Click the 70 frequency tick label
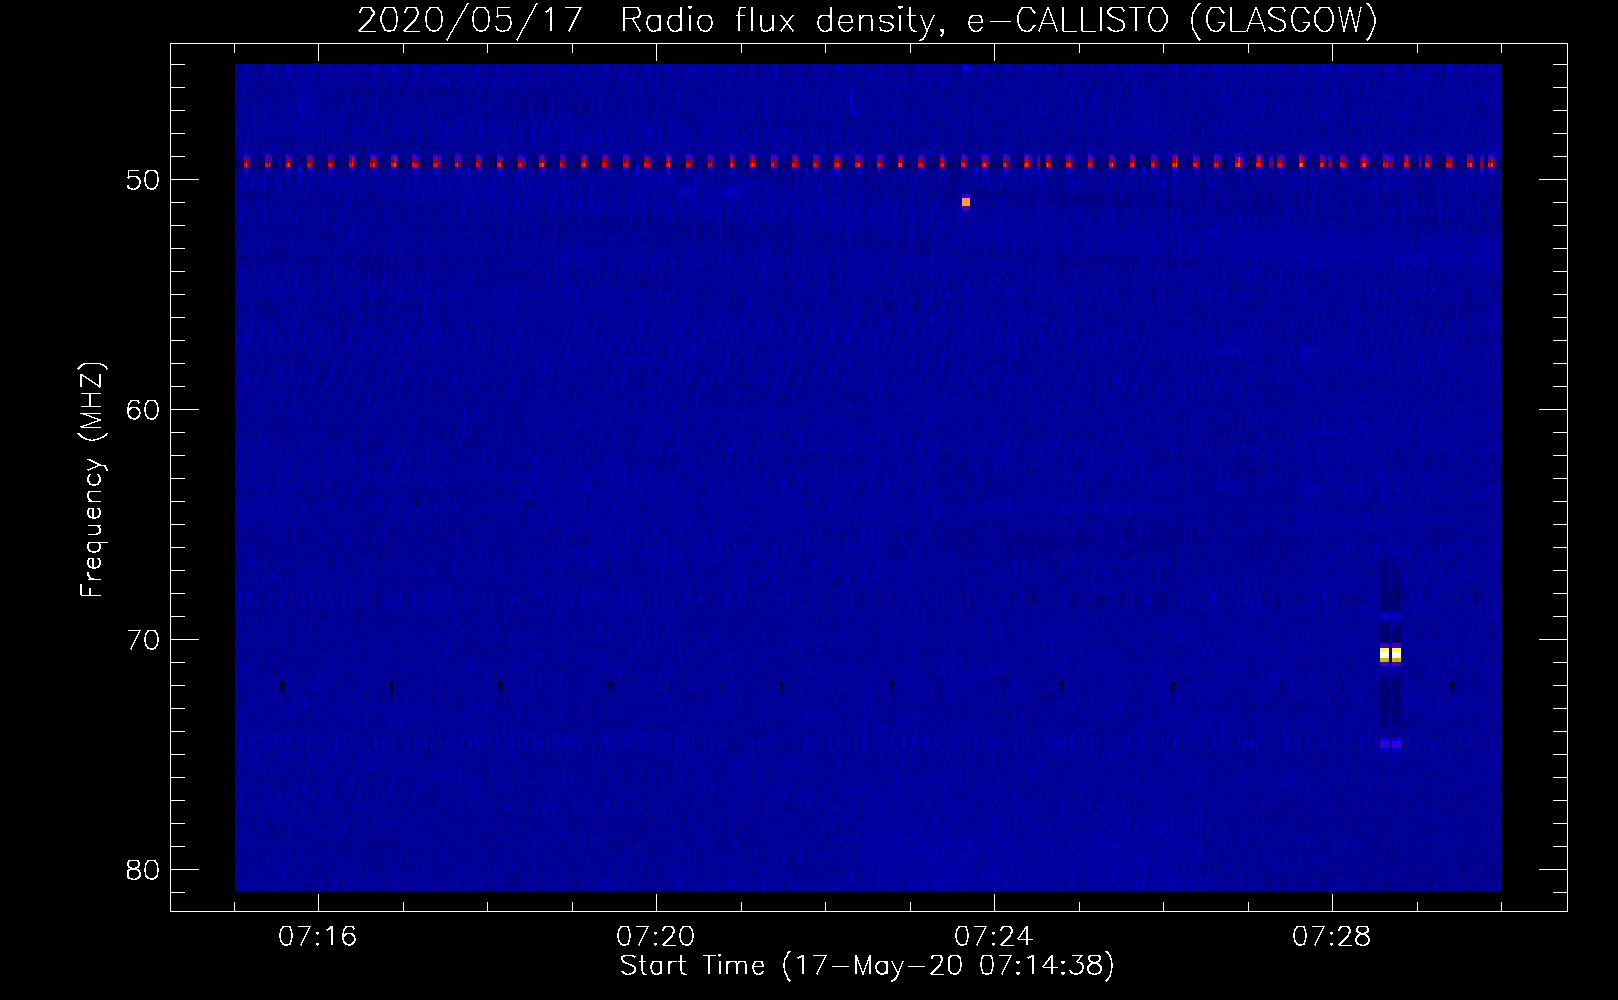1618x1000 pixels. click(x=144, y=640)
